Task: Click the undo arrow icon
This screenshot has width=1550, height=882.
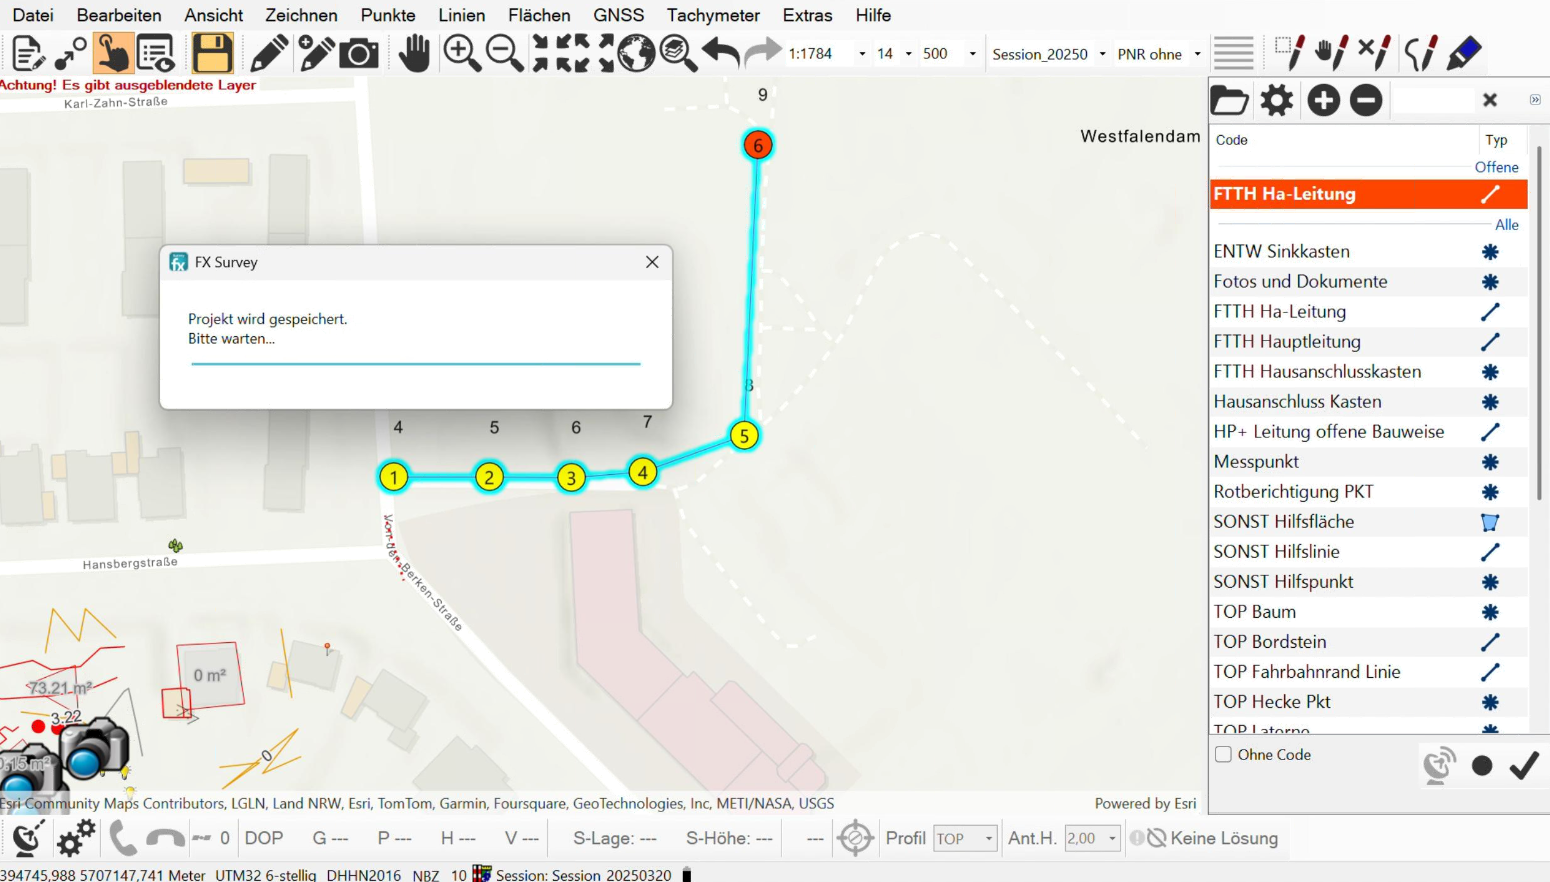Action: tap(720, 53)
